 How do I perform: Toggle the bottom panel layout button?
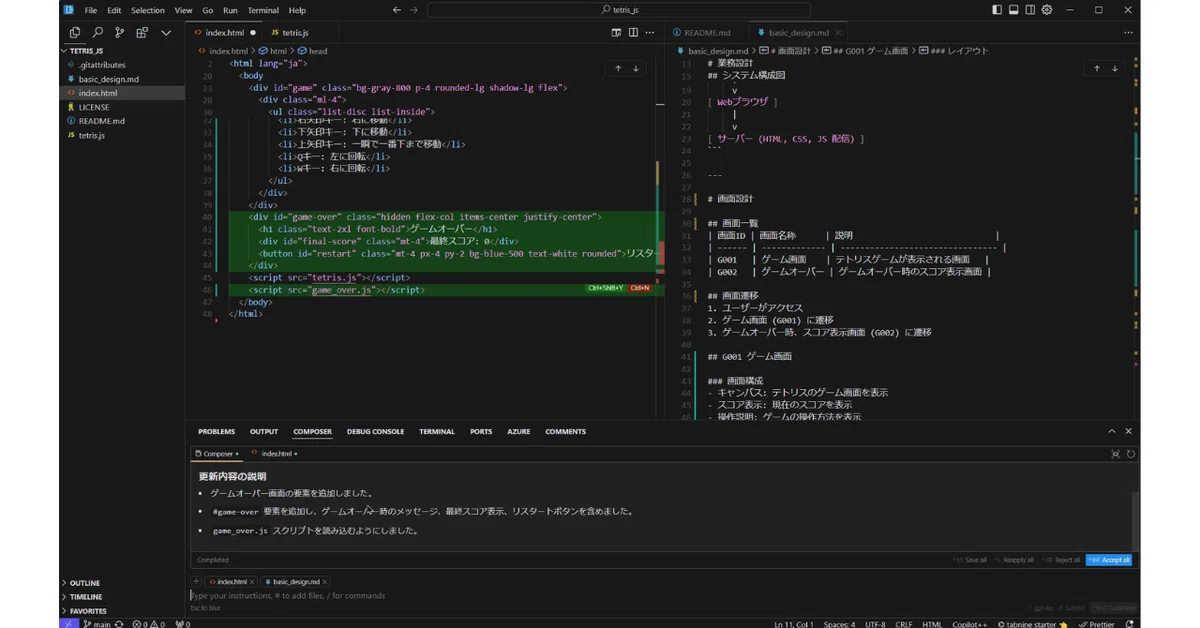click(x=1013, y=10)
